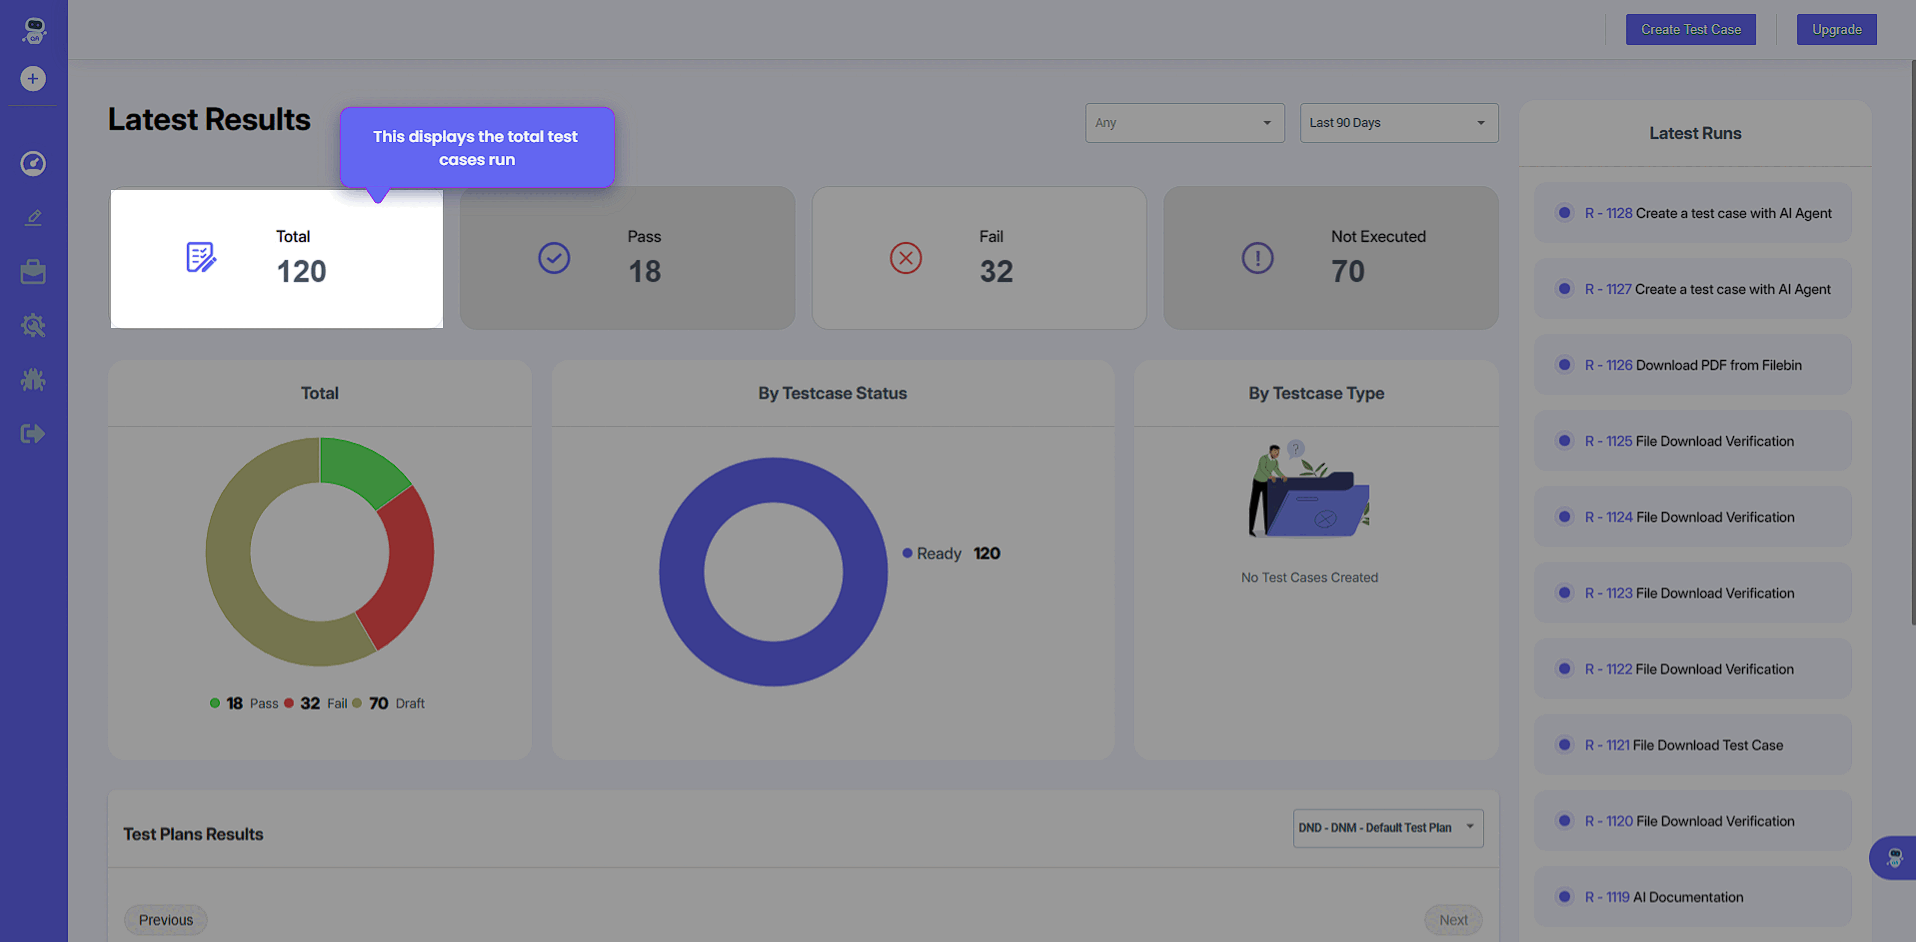This screenshot has width=1920, height=946.
Task: Open run R-1126 Download PDF from Filebin
Action: click(1692, 365)
